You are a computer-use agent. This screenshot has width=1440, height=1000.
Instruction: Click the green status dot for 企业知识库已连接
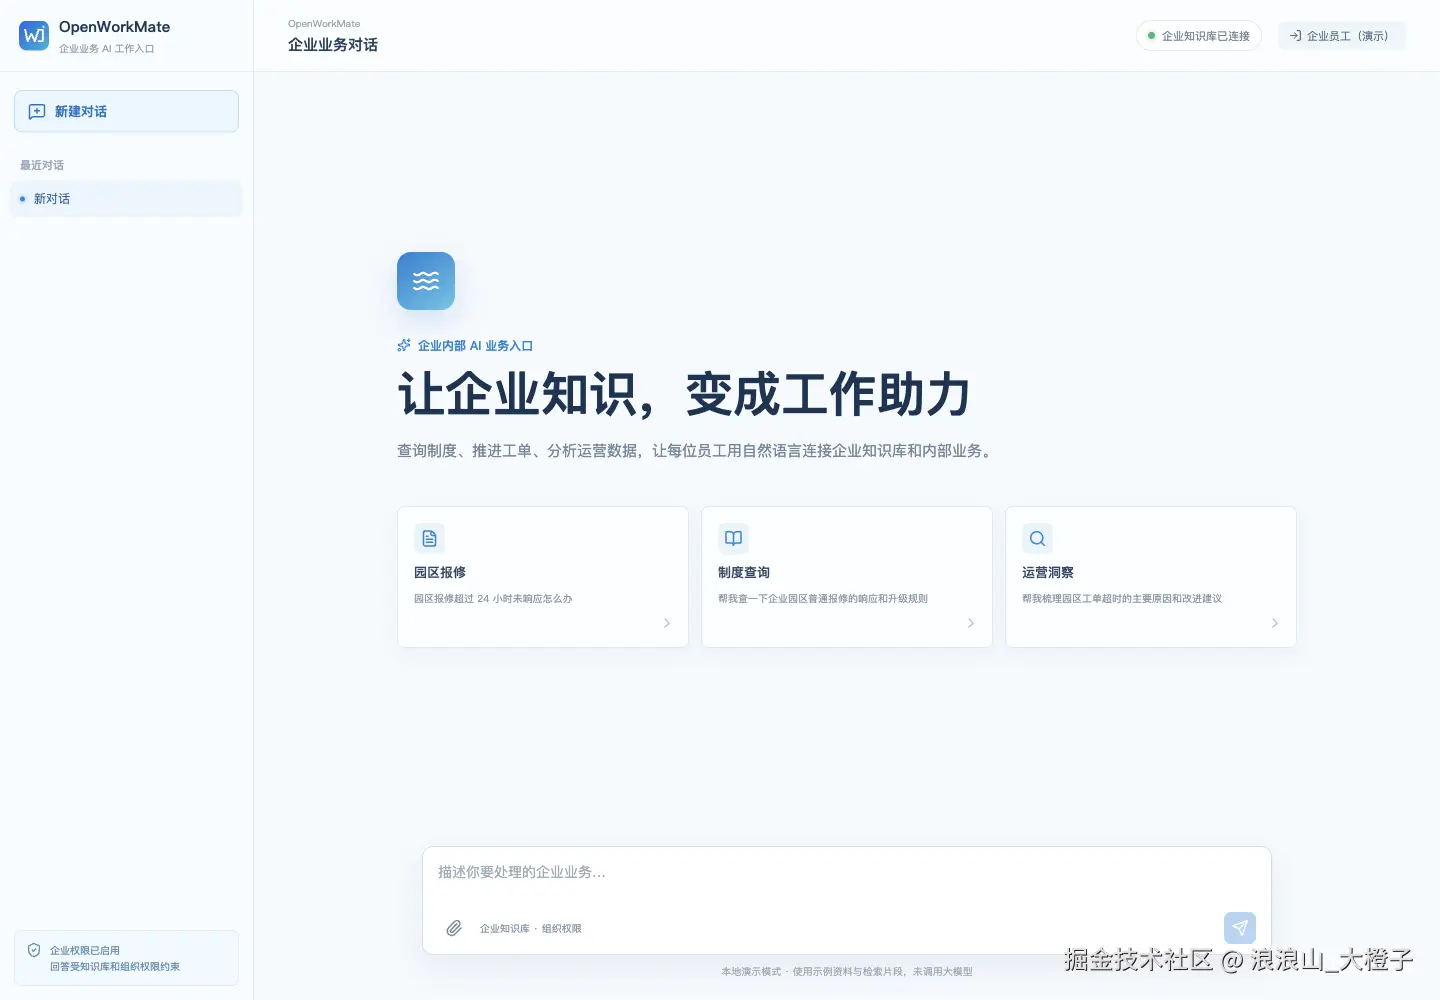pyautogui.click(x=1151, y=36)
